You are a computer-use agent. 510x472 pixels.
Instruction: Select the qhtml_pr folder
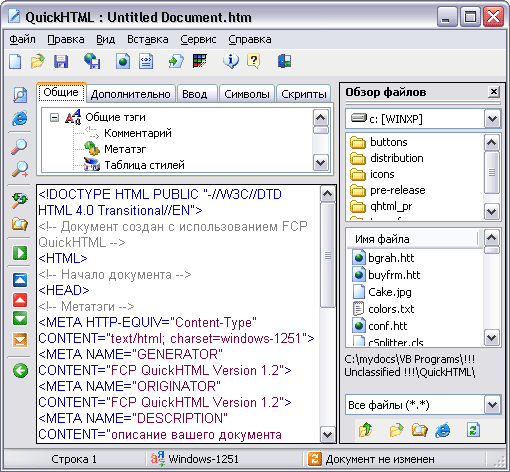pos(391,206)
